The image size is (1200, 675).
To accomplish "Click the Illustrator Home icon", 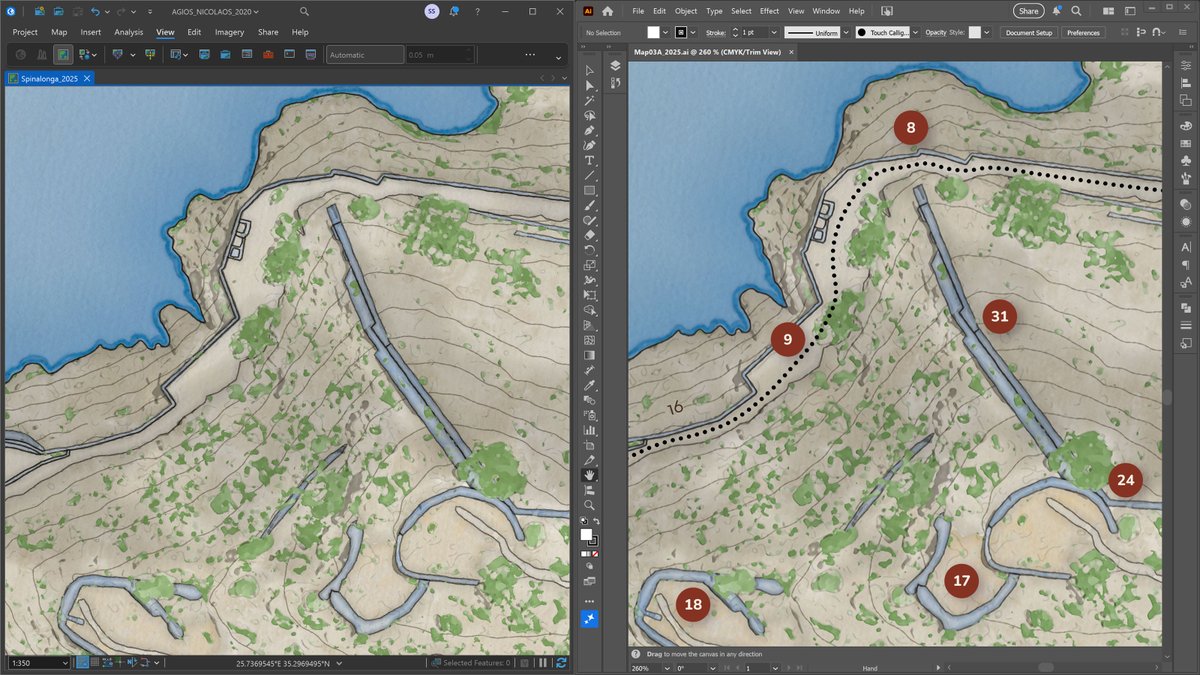I will pyautogui.click(x=608, y=10).
